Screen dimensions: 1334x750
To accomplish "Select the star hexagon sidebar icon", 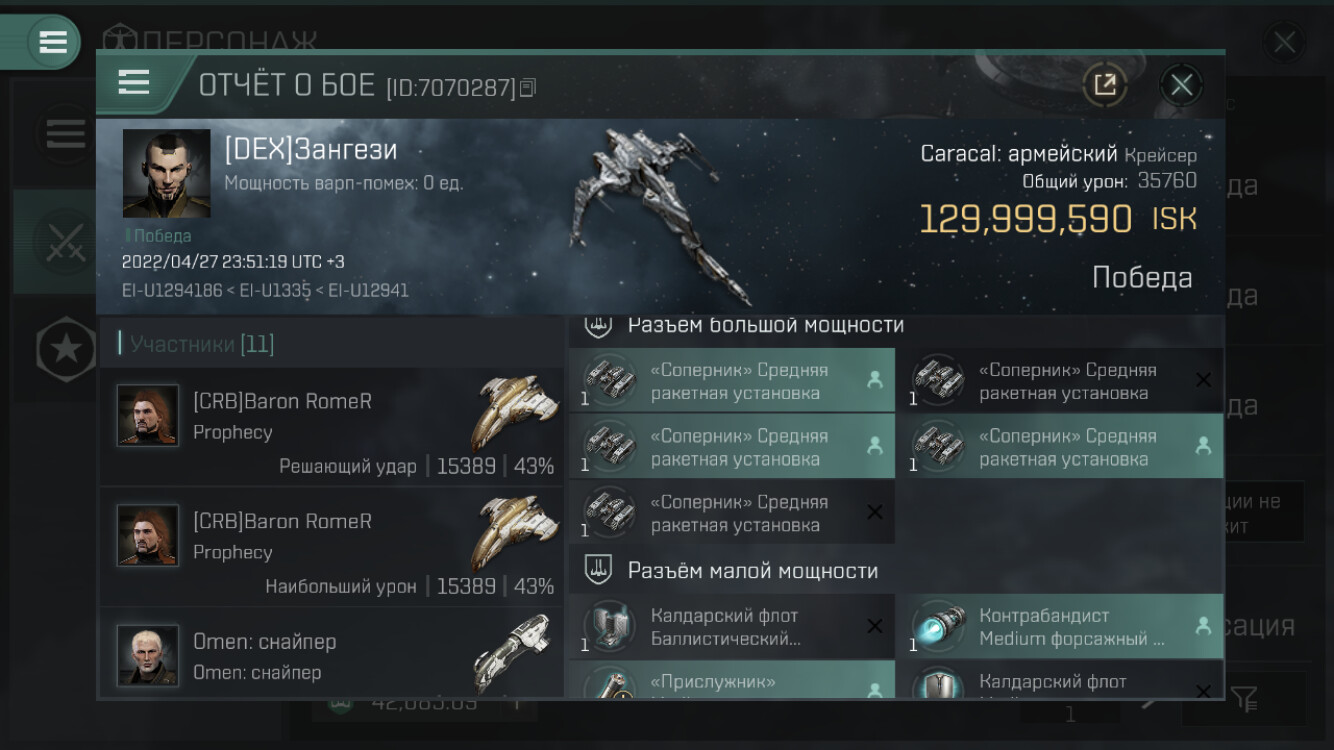I will [x=66, y=349].
